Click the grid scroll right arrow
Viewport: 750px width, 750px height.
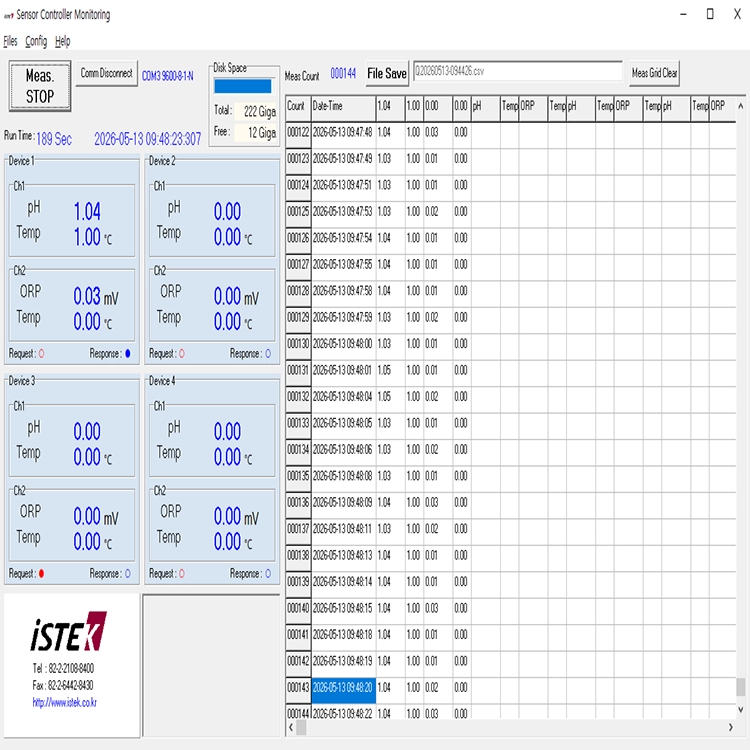pos(730,728)
